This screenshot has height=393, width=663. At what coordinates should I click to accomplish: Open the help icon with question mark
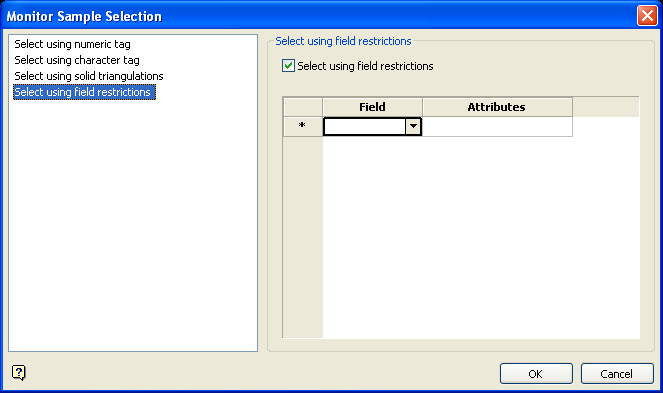click(x=19, y=373)
